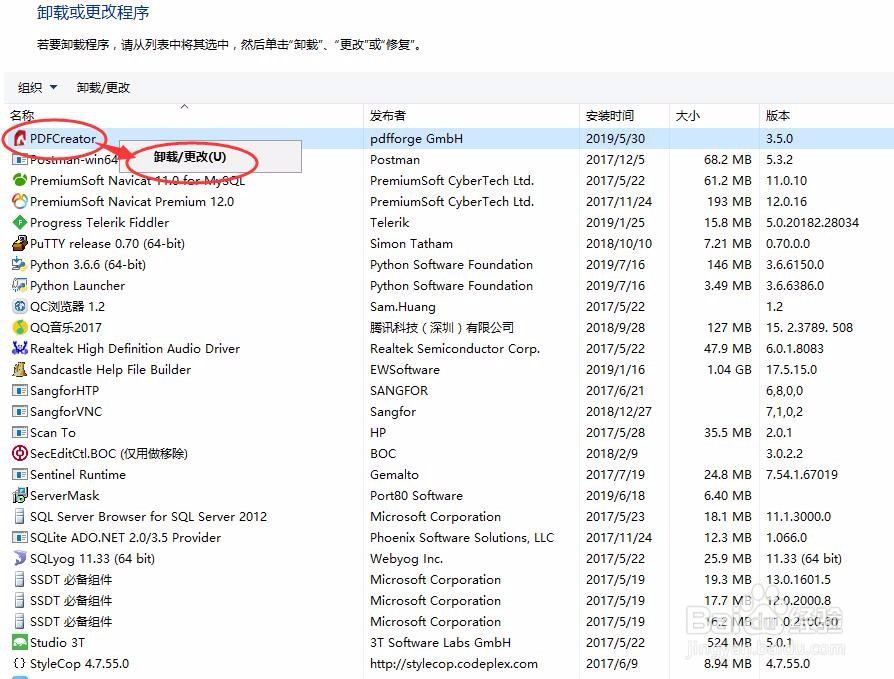
Task: Click the SangforHTP icon
Action: (20, 391)
